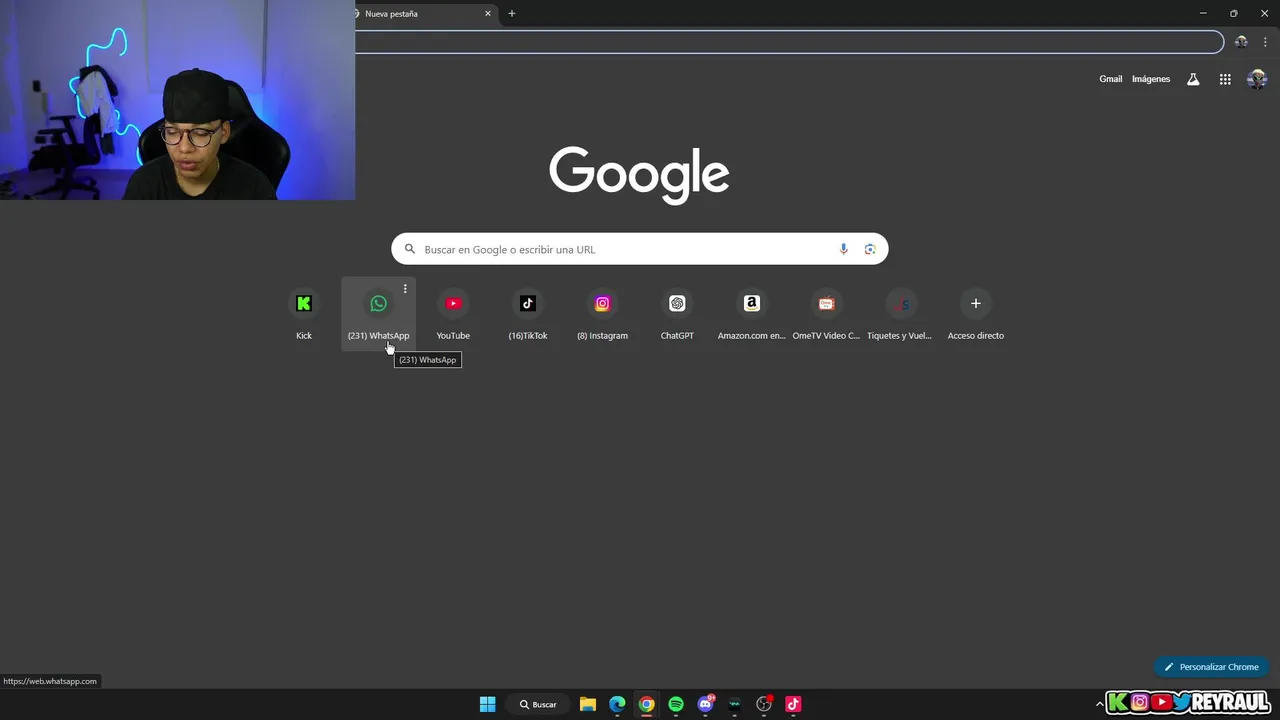This screenshot has height=720, width=1280.
Task: Add a new shortcut via Acceso directo
Action: pos(976,314)
